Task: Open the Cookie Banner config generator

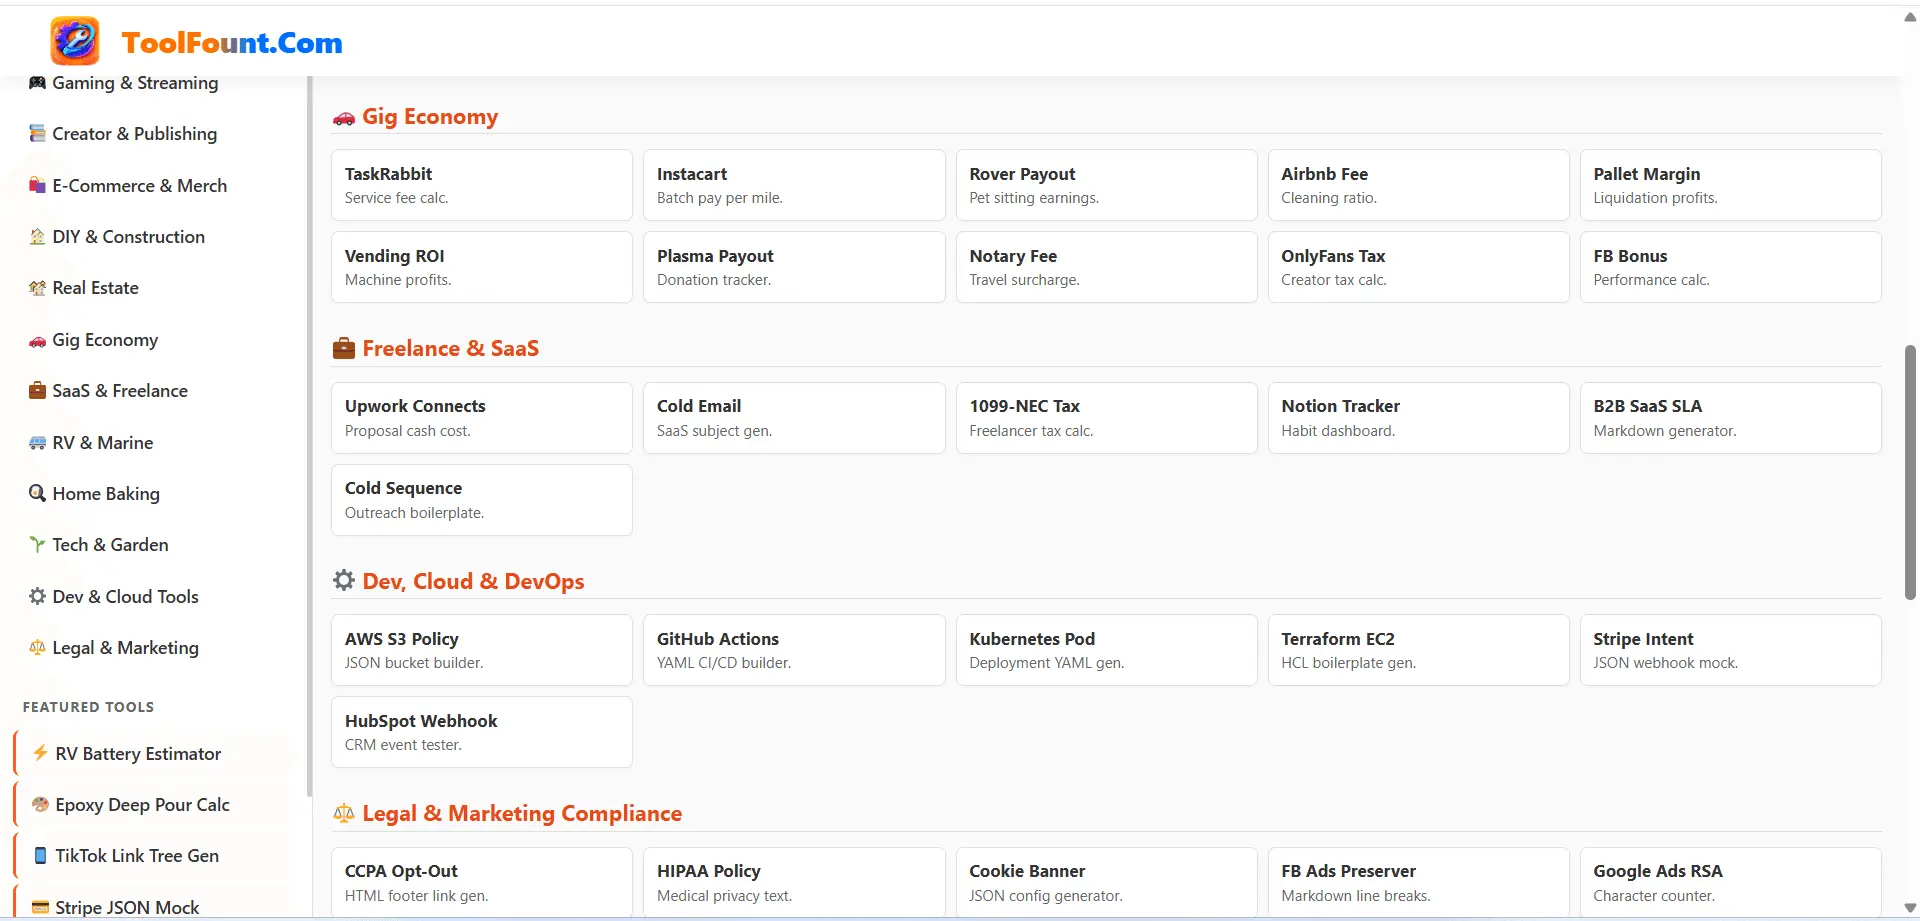Action: click(x=1106, y=883)
